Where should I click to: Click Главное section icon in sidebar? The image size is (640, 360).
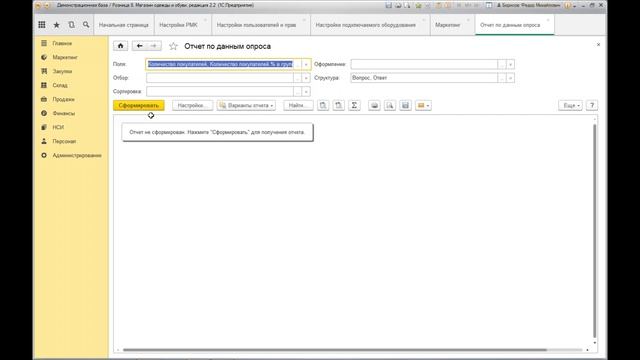click(x=44, y=43)
